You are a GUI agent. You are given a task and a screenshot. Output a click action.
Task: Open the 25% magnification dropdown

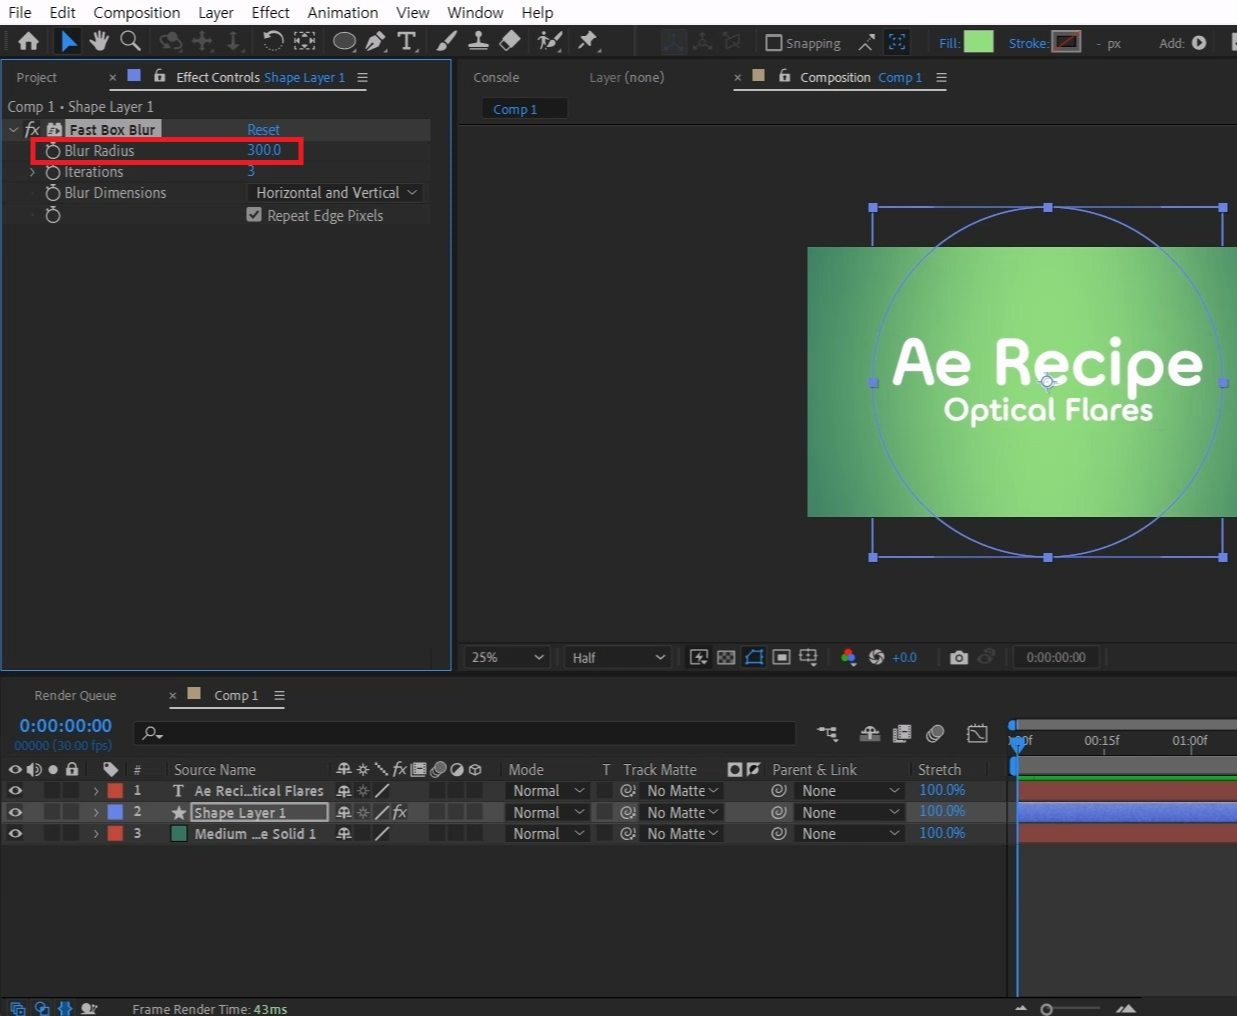(508, 657)
